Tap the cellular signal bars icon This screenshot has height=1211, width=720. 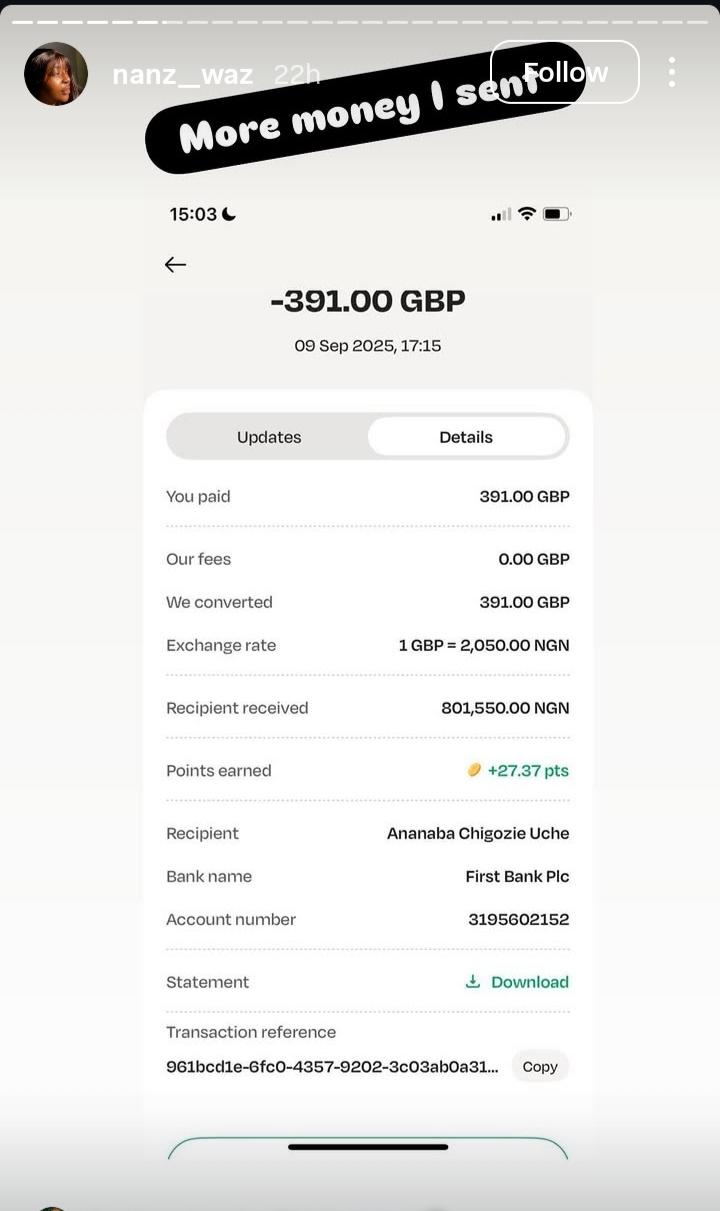[x=501, y=214]
